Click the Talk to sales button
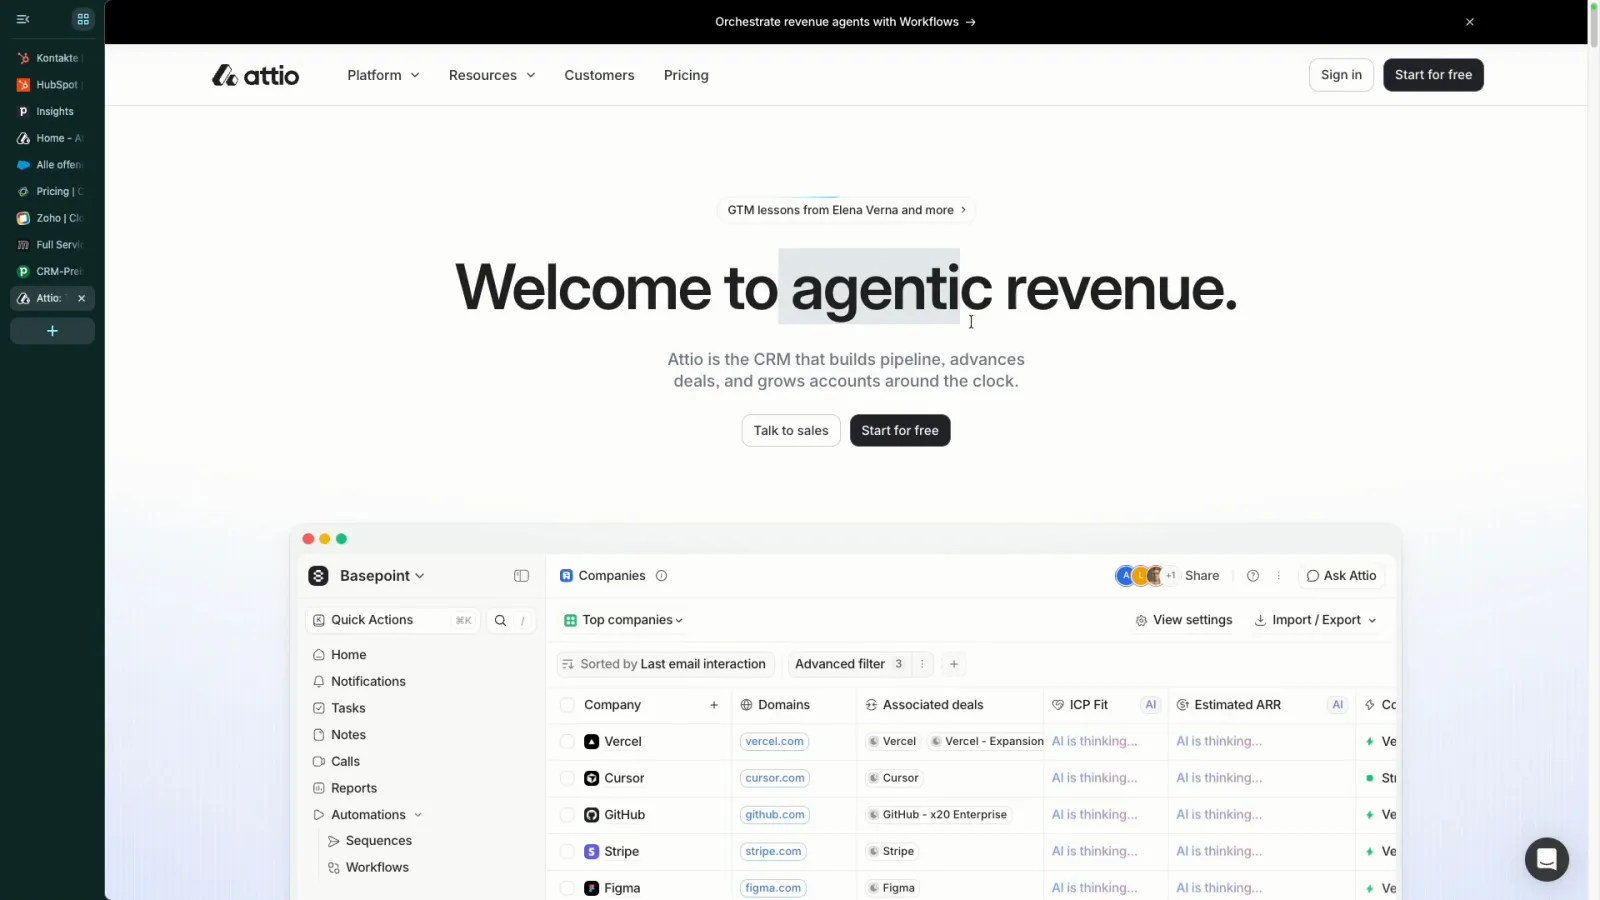Viewport: 1600px width, 900px height. tap(791, 431)
